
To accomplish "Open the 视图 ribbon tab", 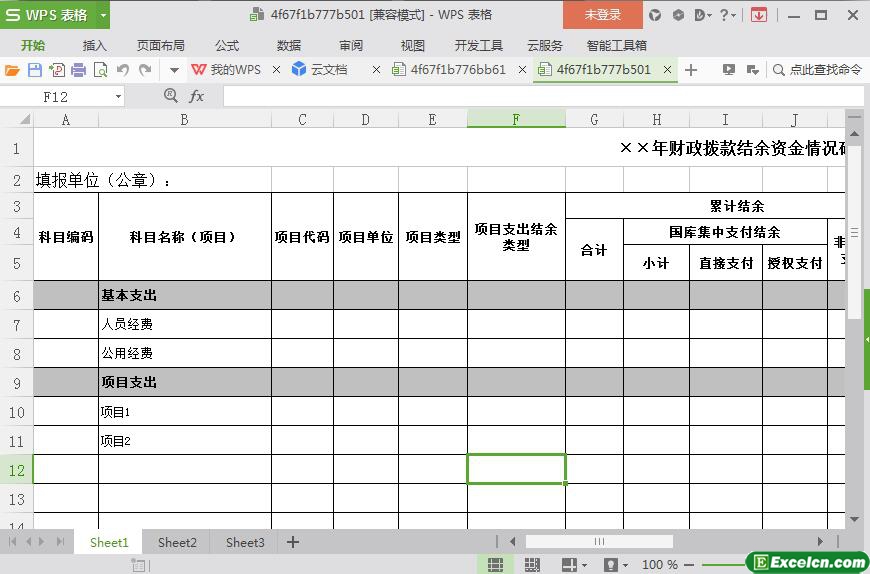I will click(412, 45).
